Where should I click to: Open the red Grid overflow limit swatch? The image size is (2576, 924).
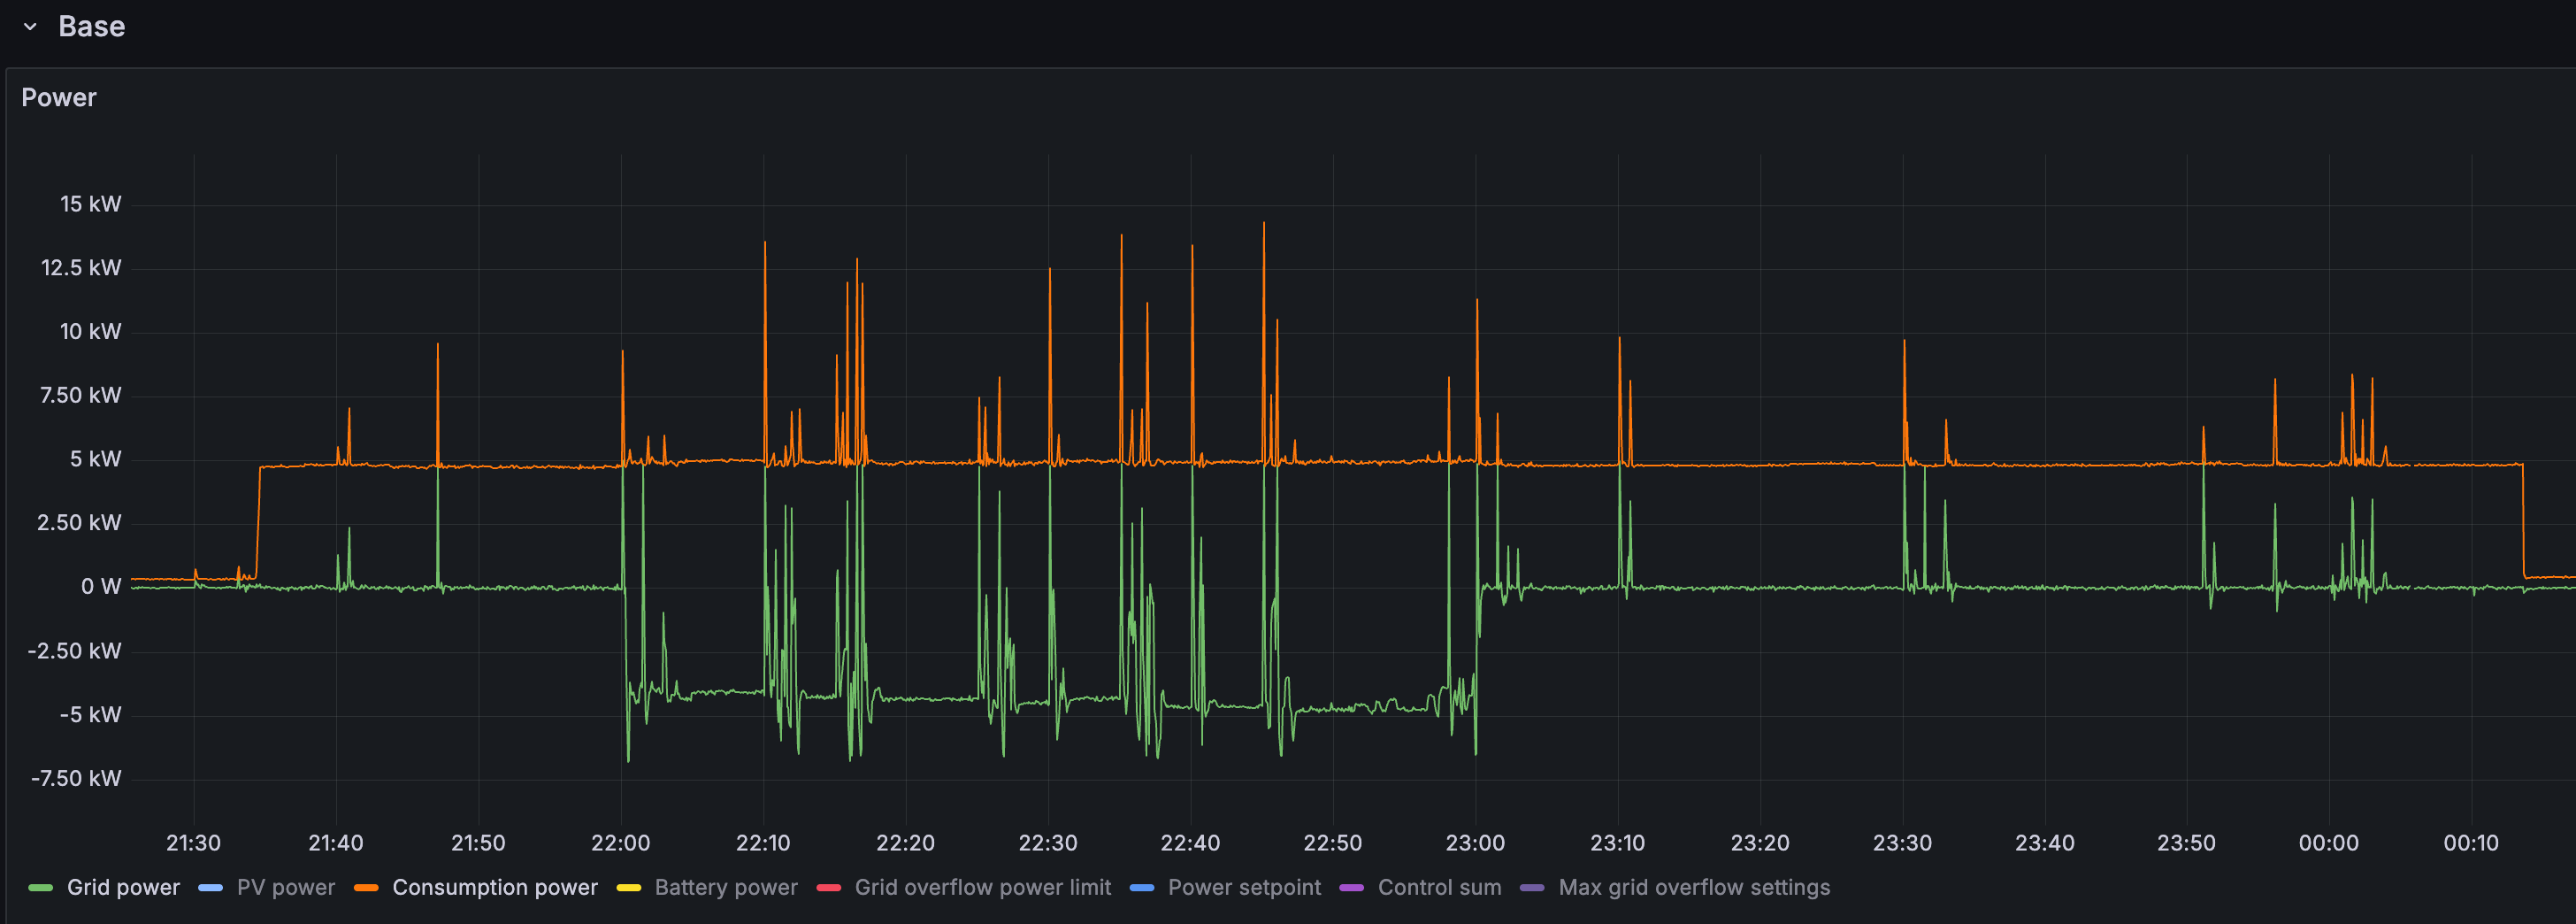(829, 888)
